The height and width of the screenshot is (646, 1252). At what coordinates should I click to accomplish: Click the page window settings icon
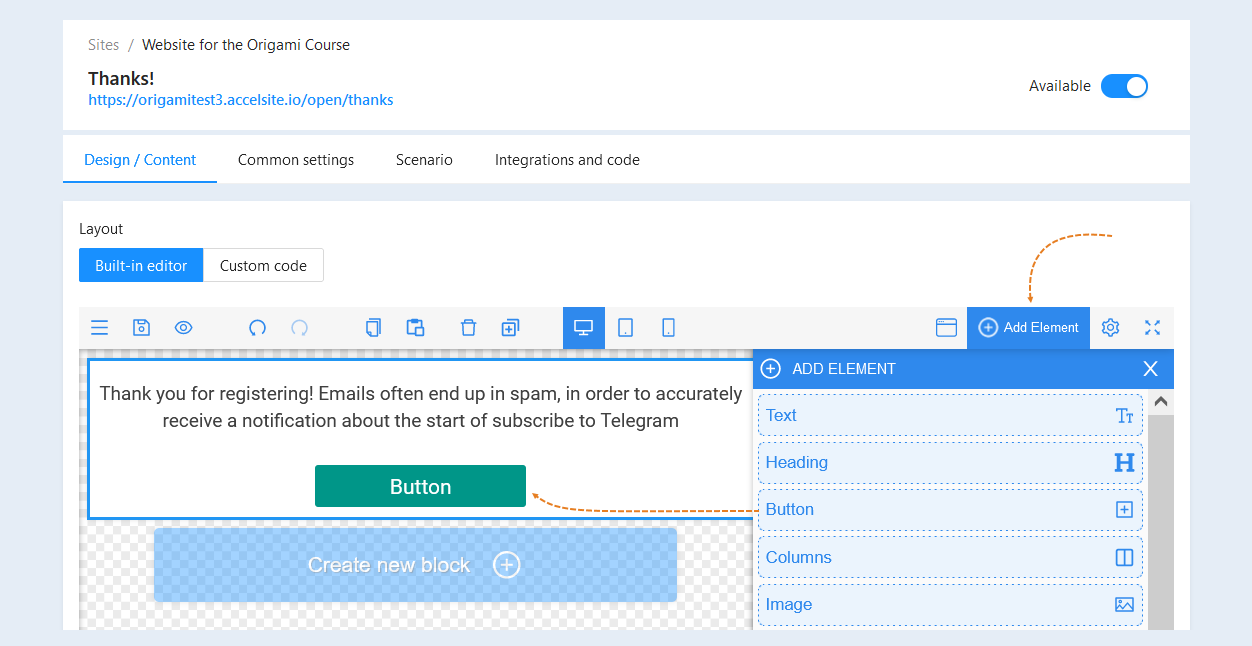click(946, 328)
